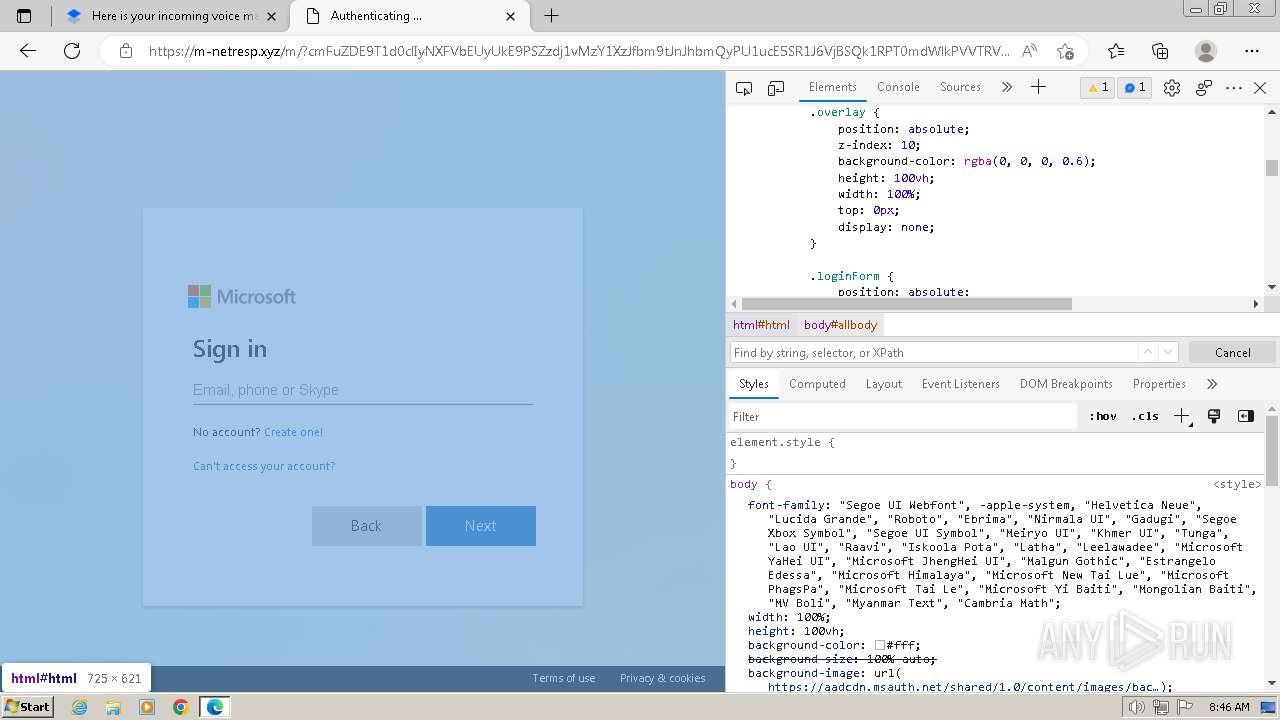Open the volume tray icon

click(1137, 707)
